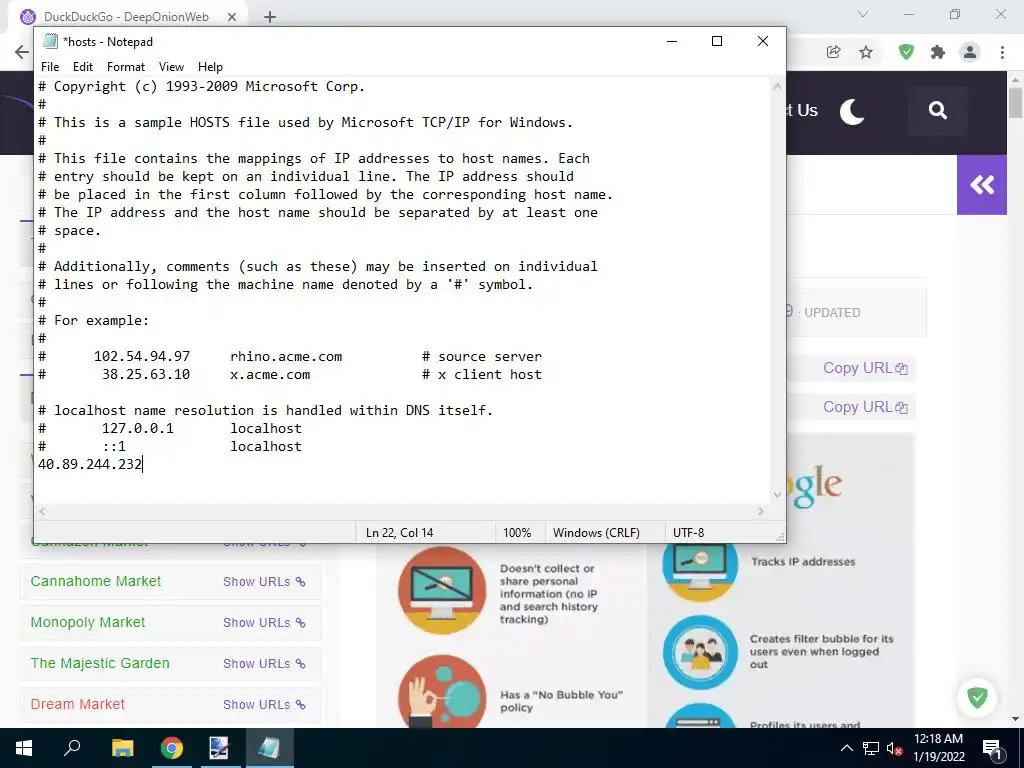The width and height of the screenshot is (1024, 768).
Task: Click the x.acme.com text in Notepad
Action: 270,375
